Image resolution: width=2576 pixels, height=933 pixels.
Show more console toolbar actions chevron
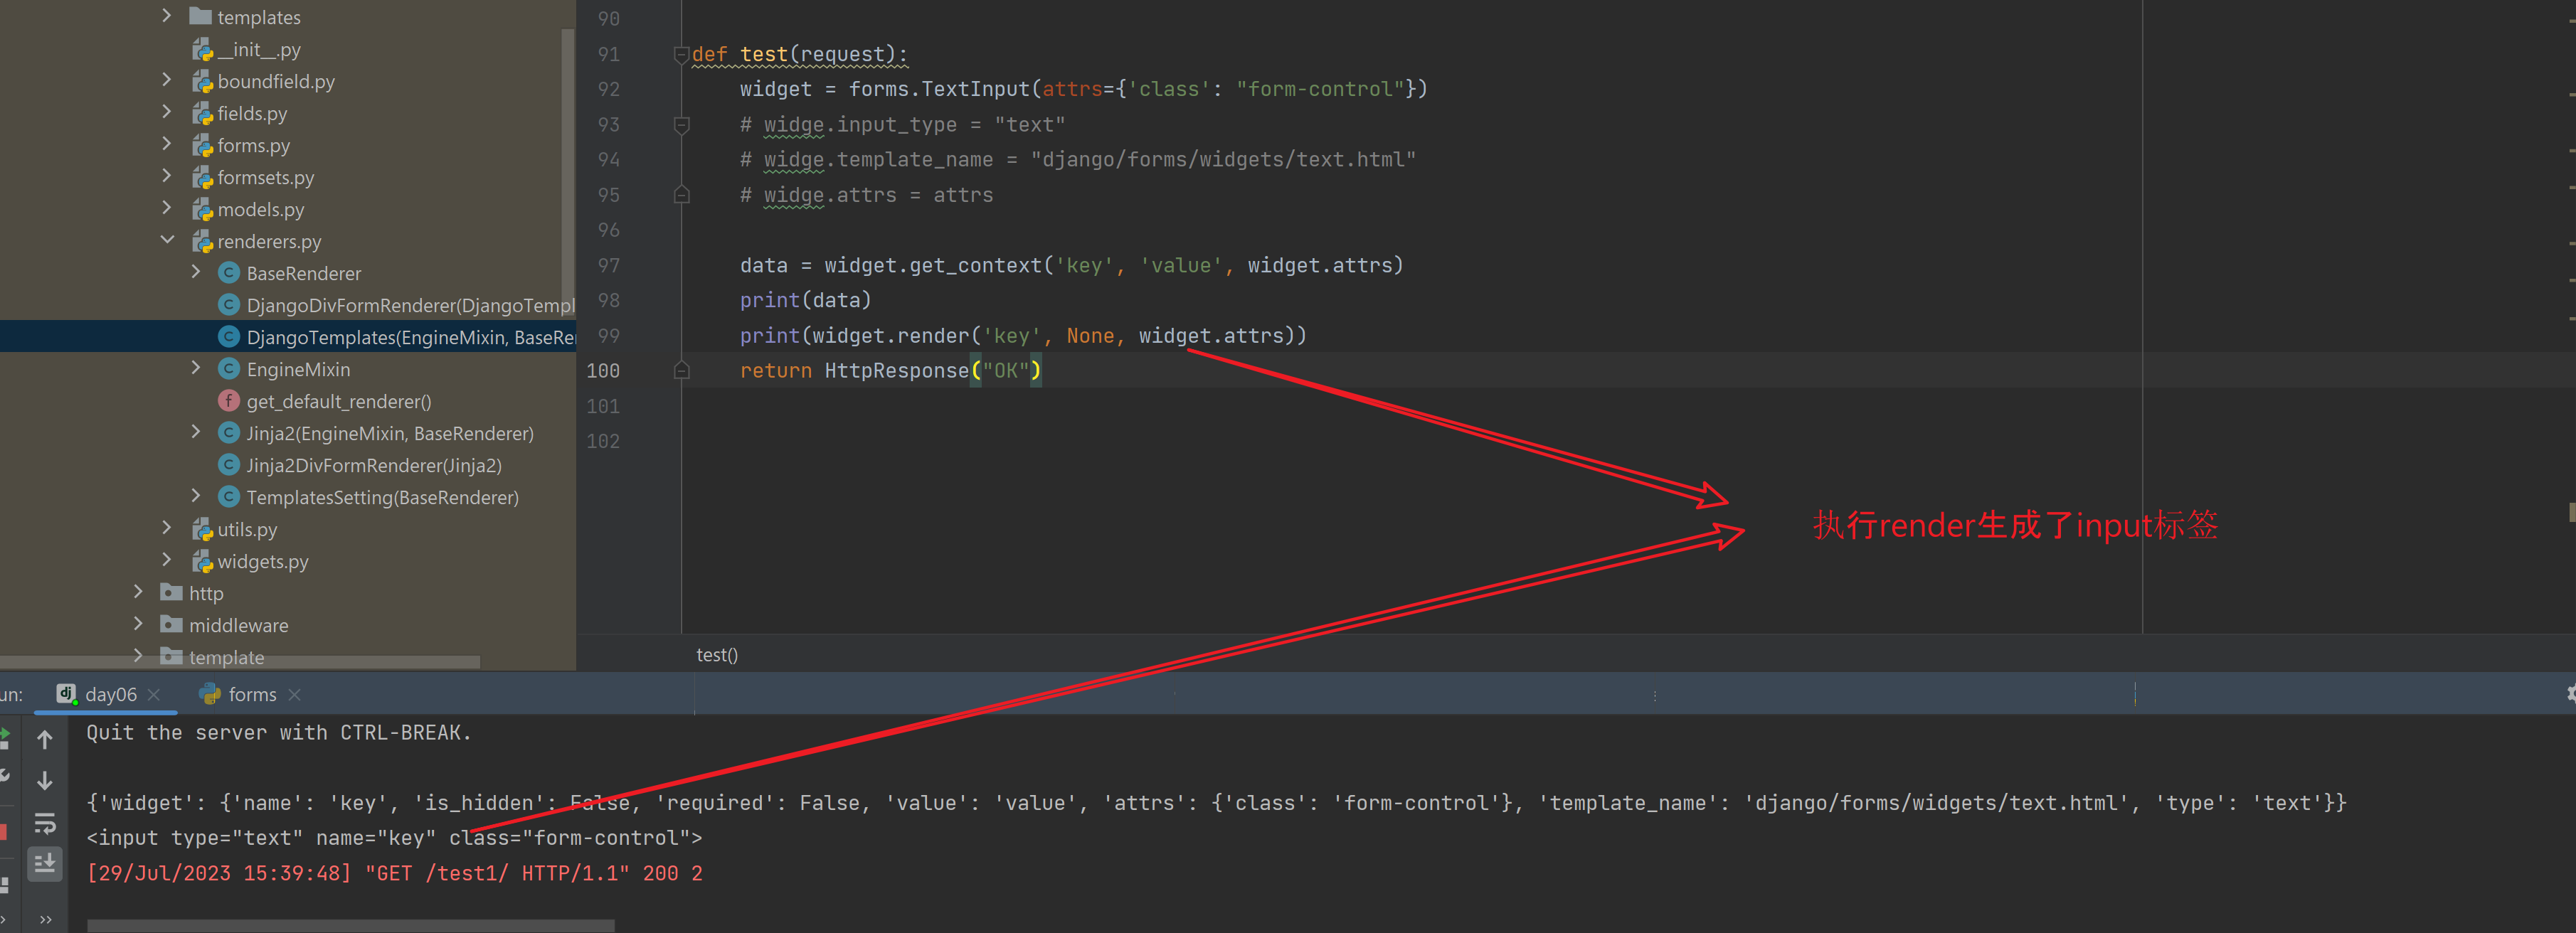45,919
